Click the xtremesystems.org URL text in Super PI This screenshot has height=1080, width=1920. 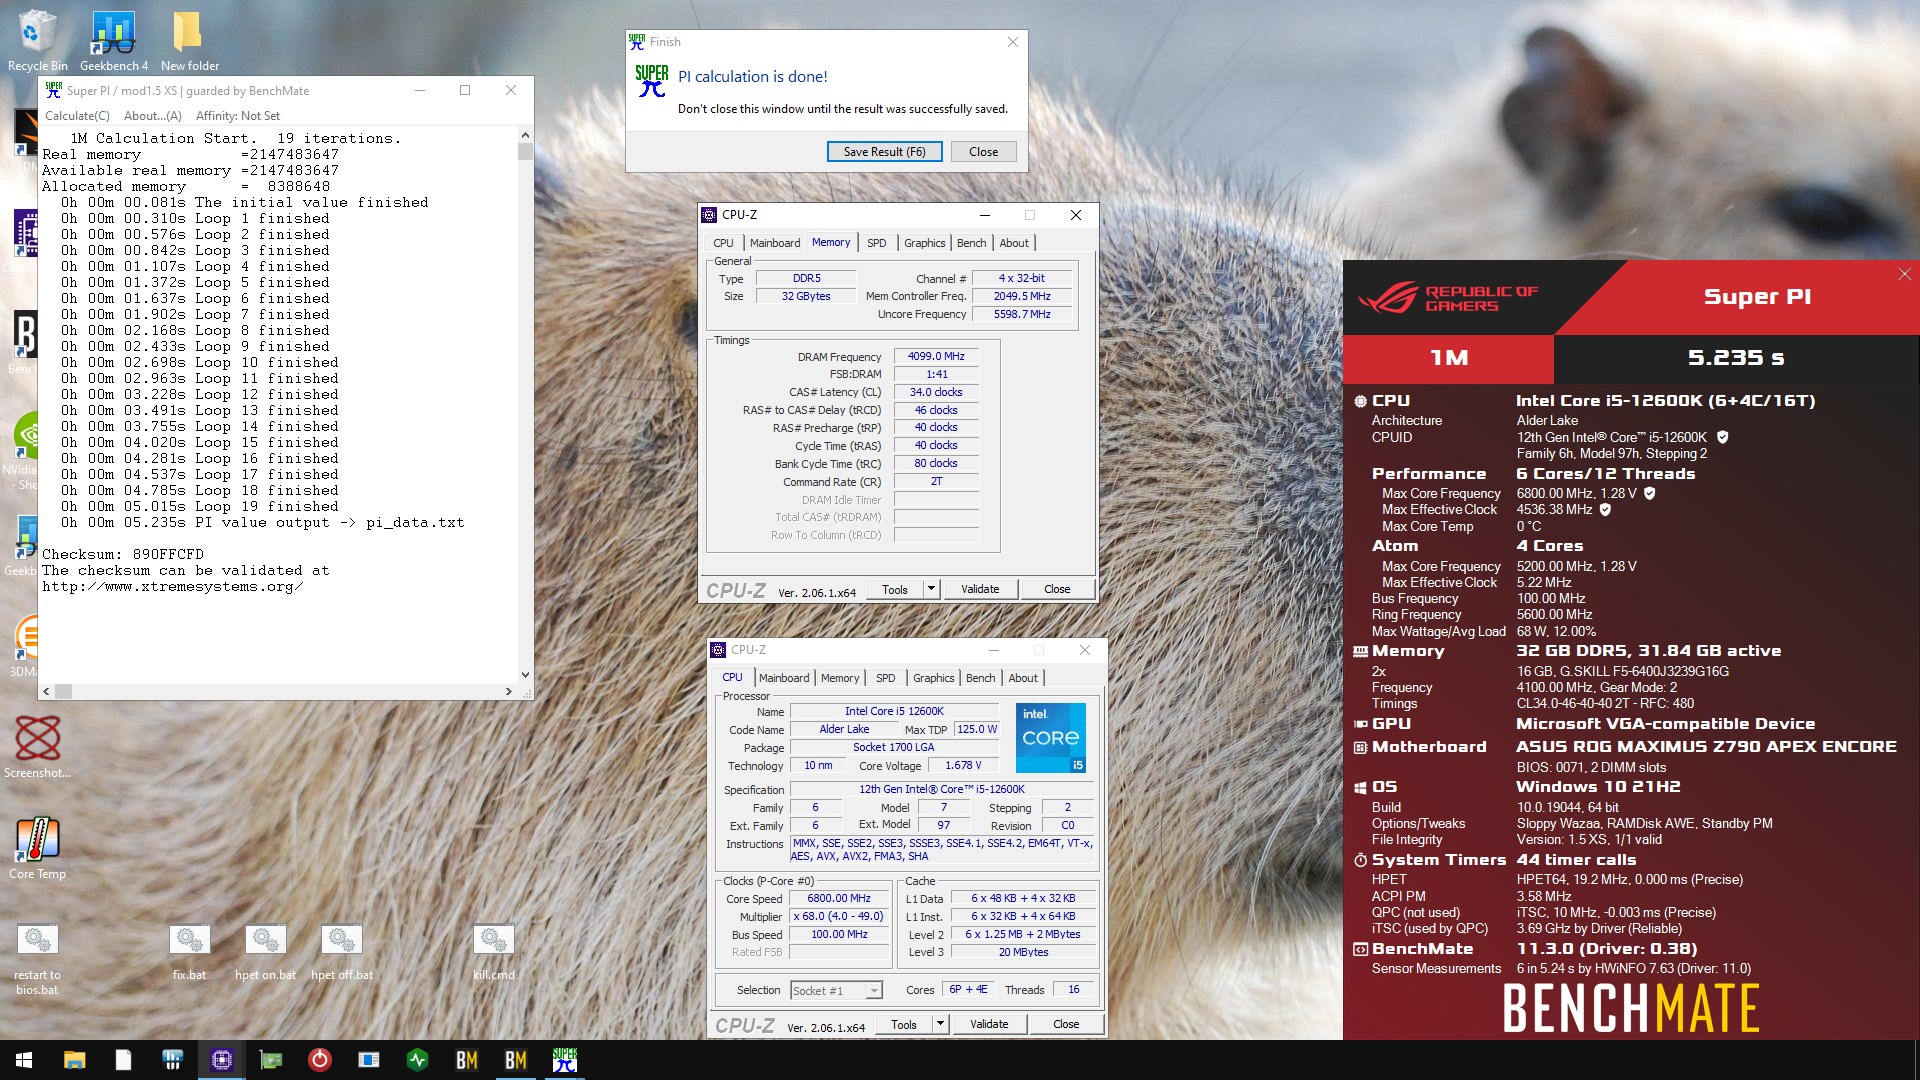(173, 586)
